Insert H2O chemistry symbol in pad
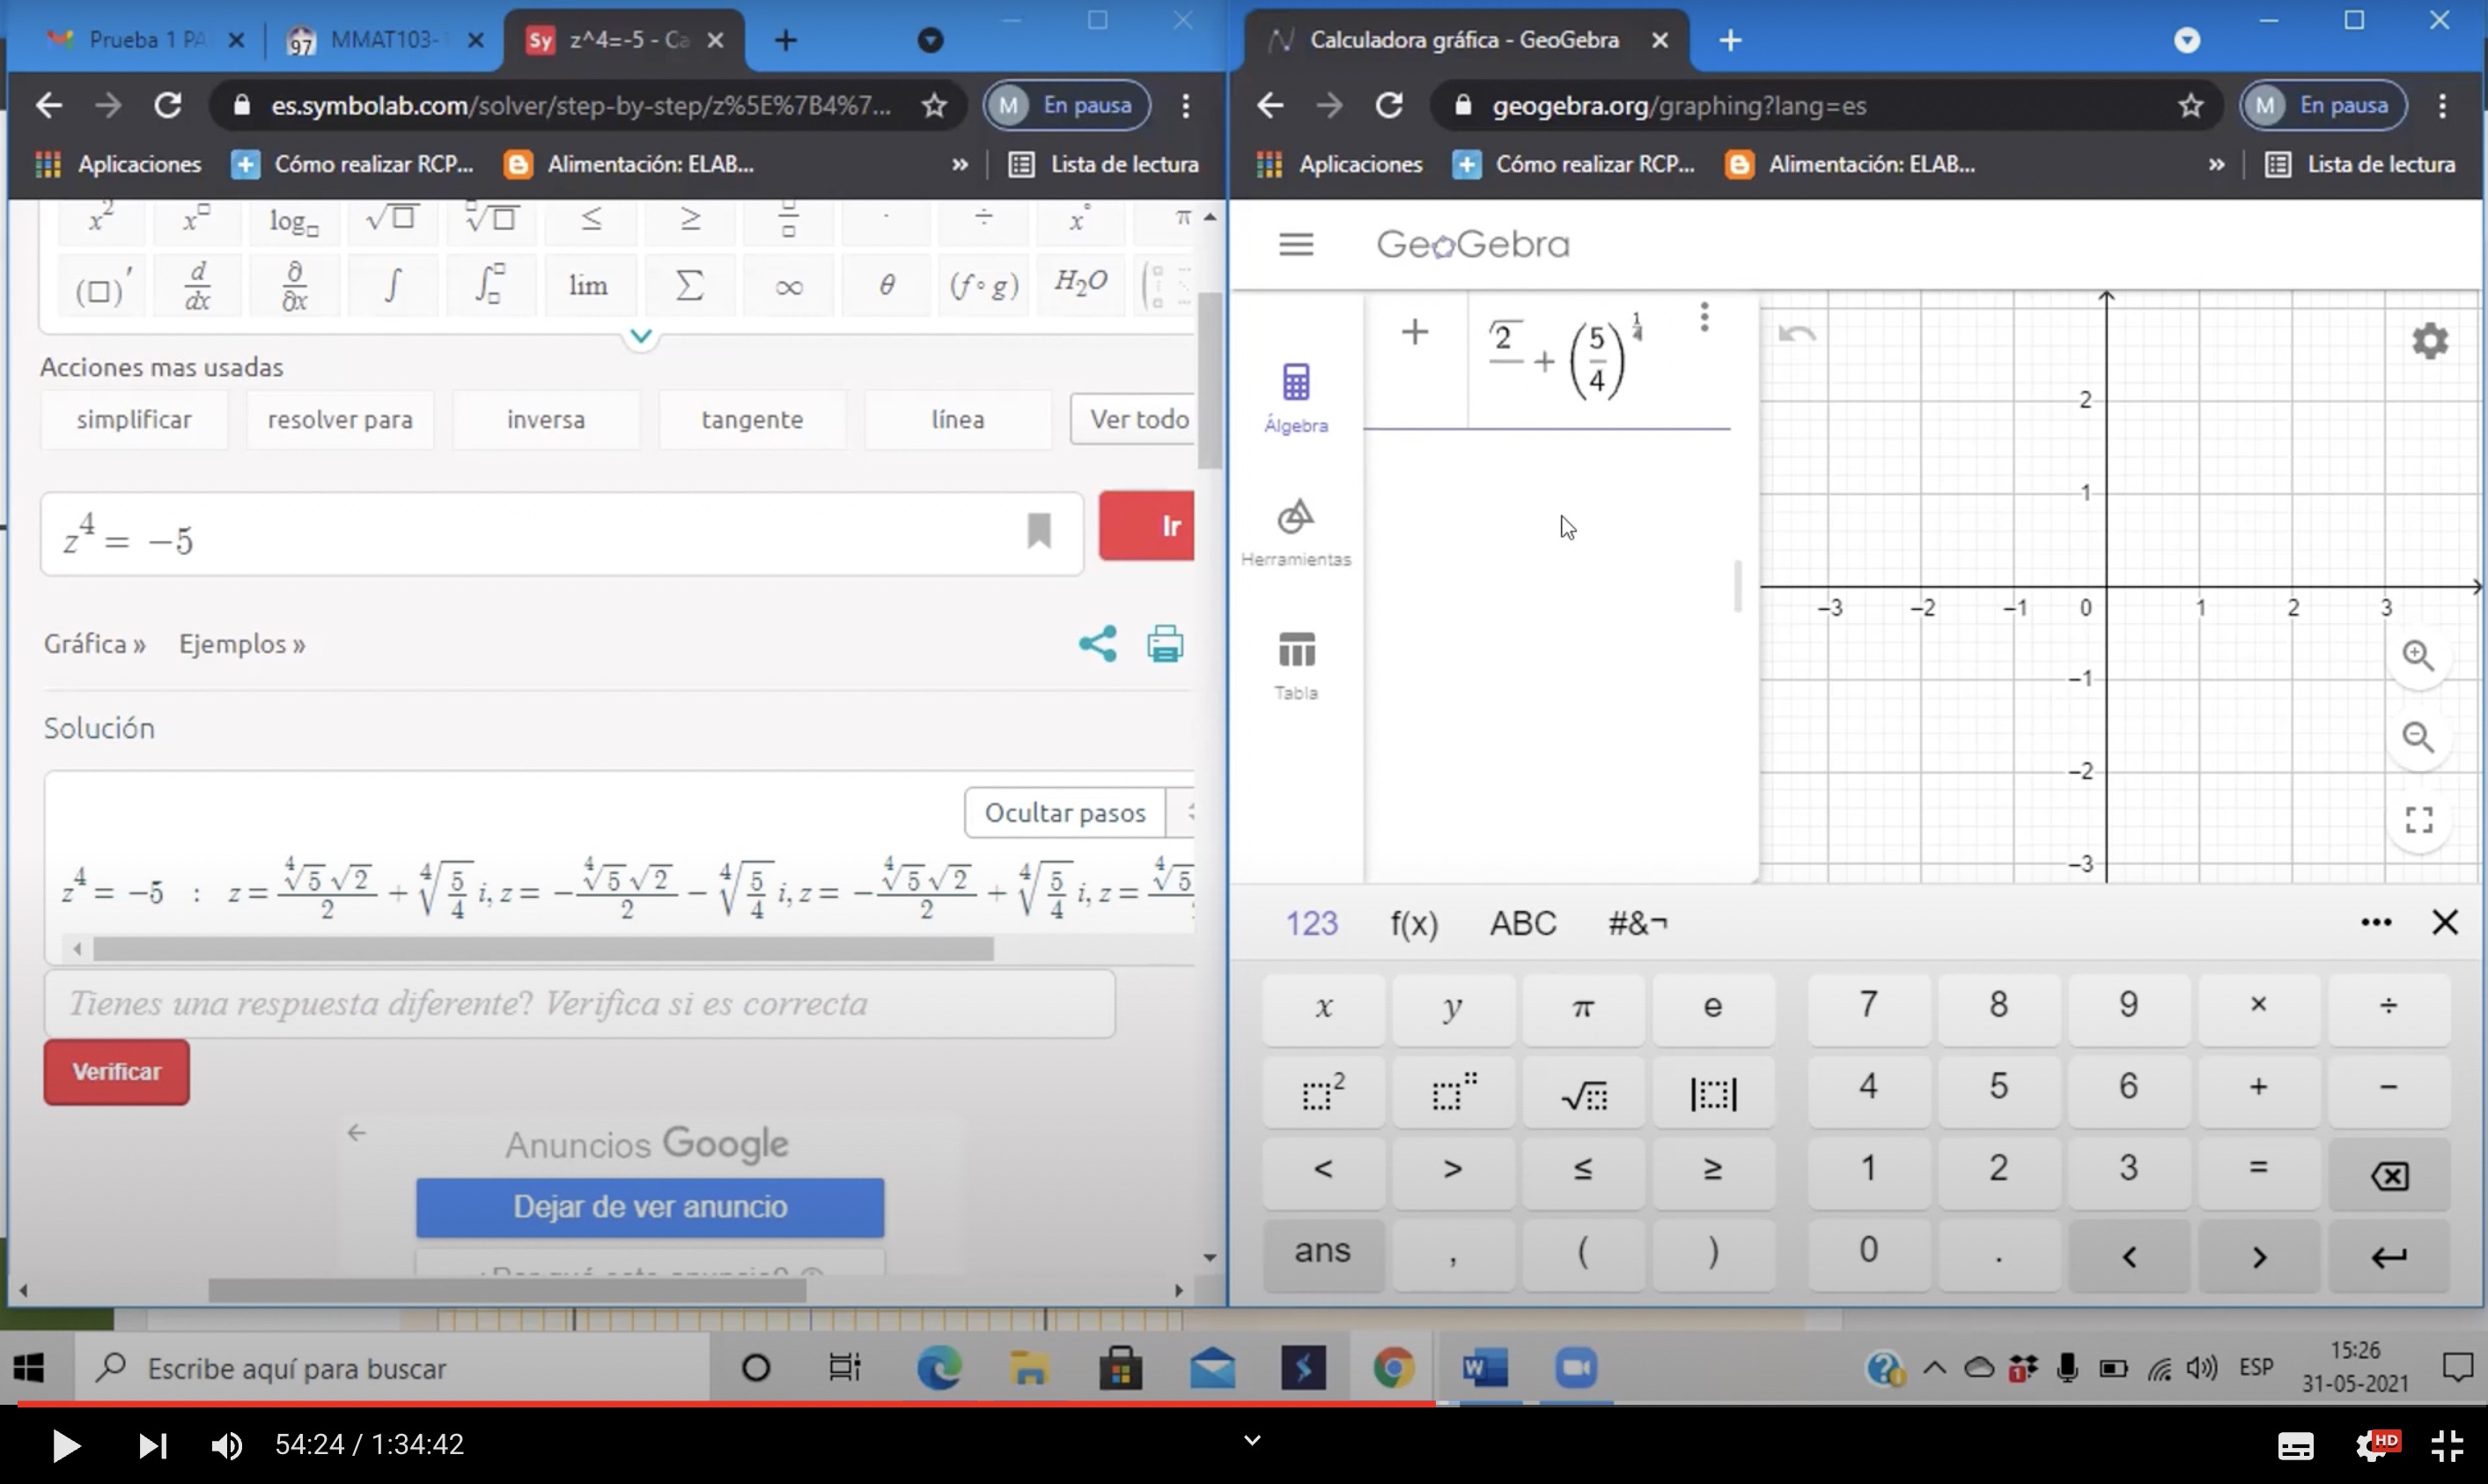The image size is (2488, 1484). tap(1080, 283)
